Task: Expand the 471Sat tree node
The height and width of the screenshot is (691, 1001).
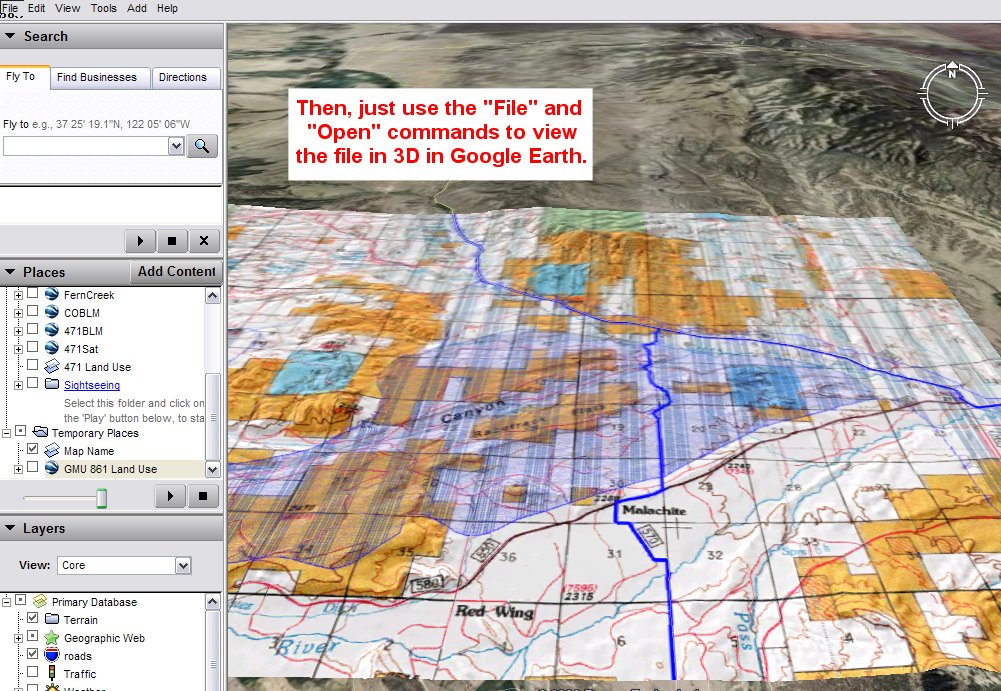Action: (x=18, y=349)
